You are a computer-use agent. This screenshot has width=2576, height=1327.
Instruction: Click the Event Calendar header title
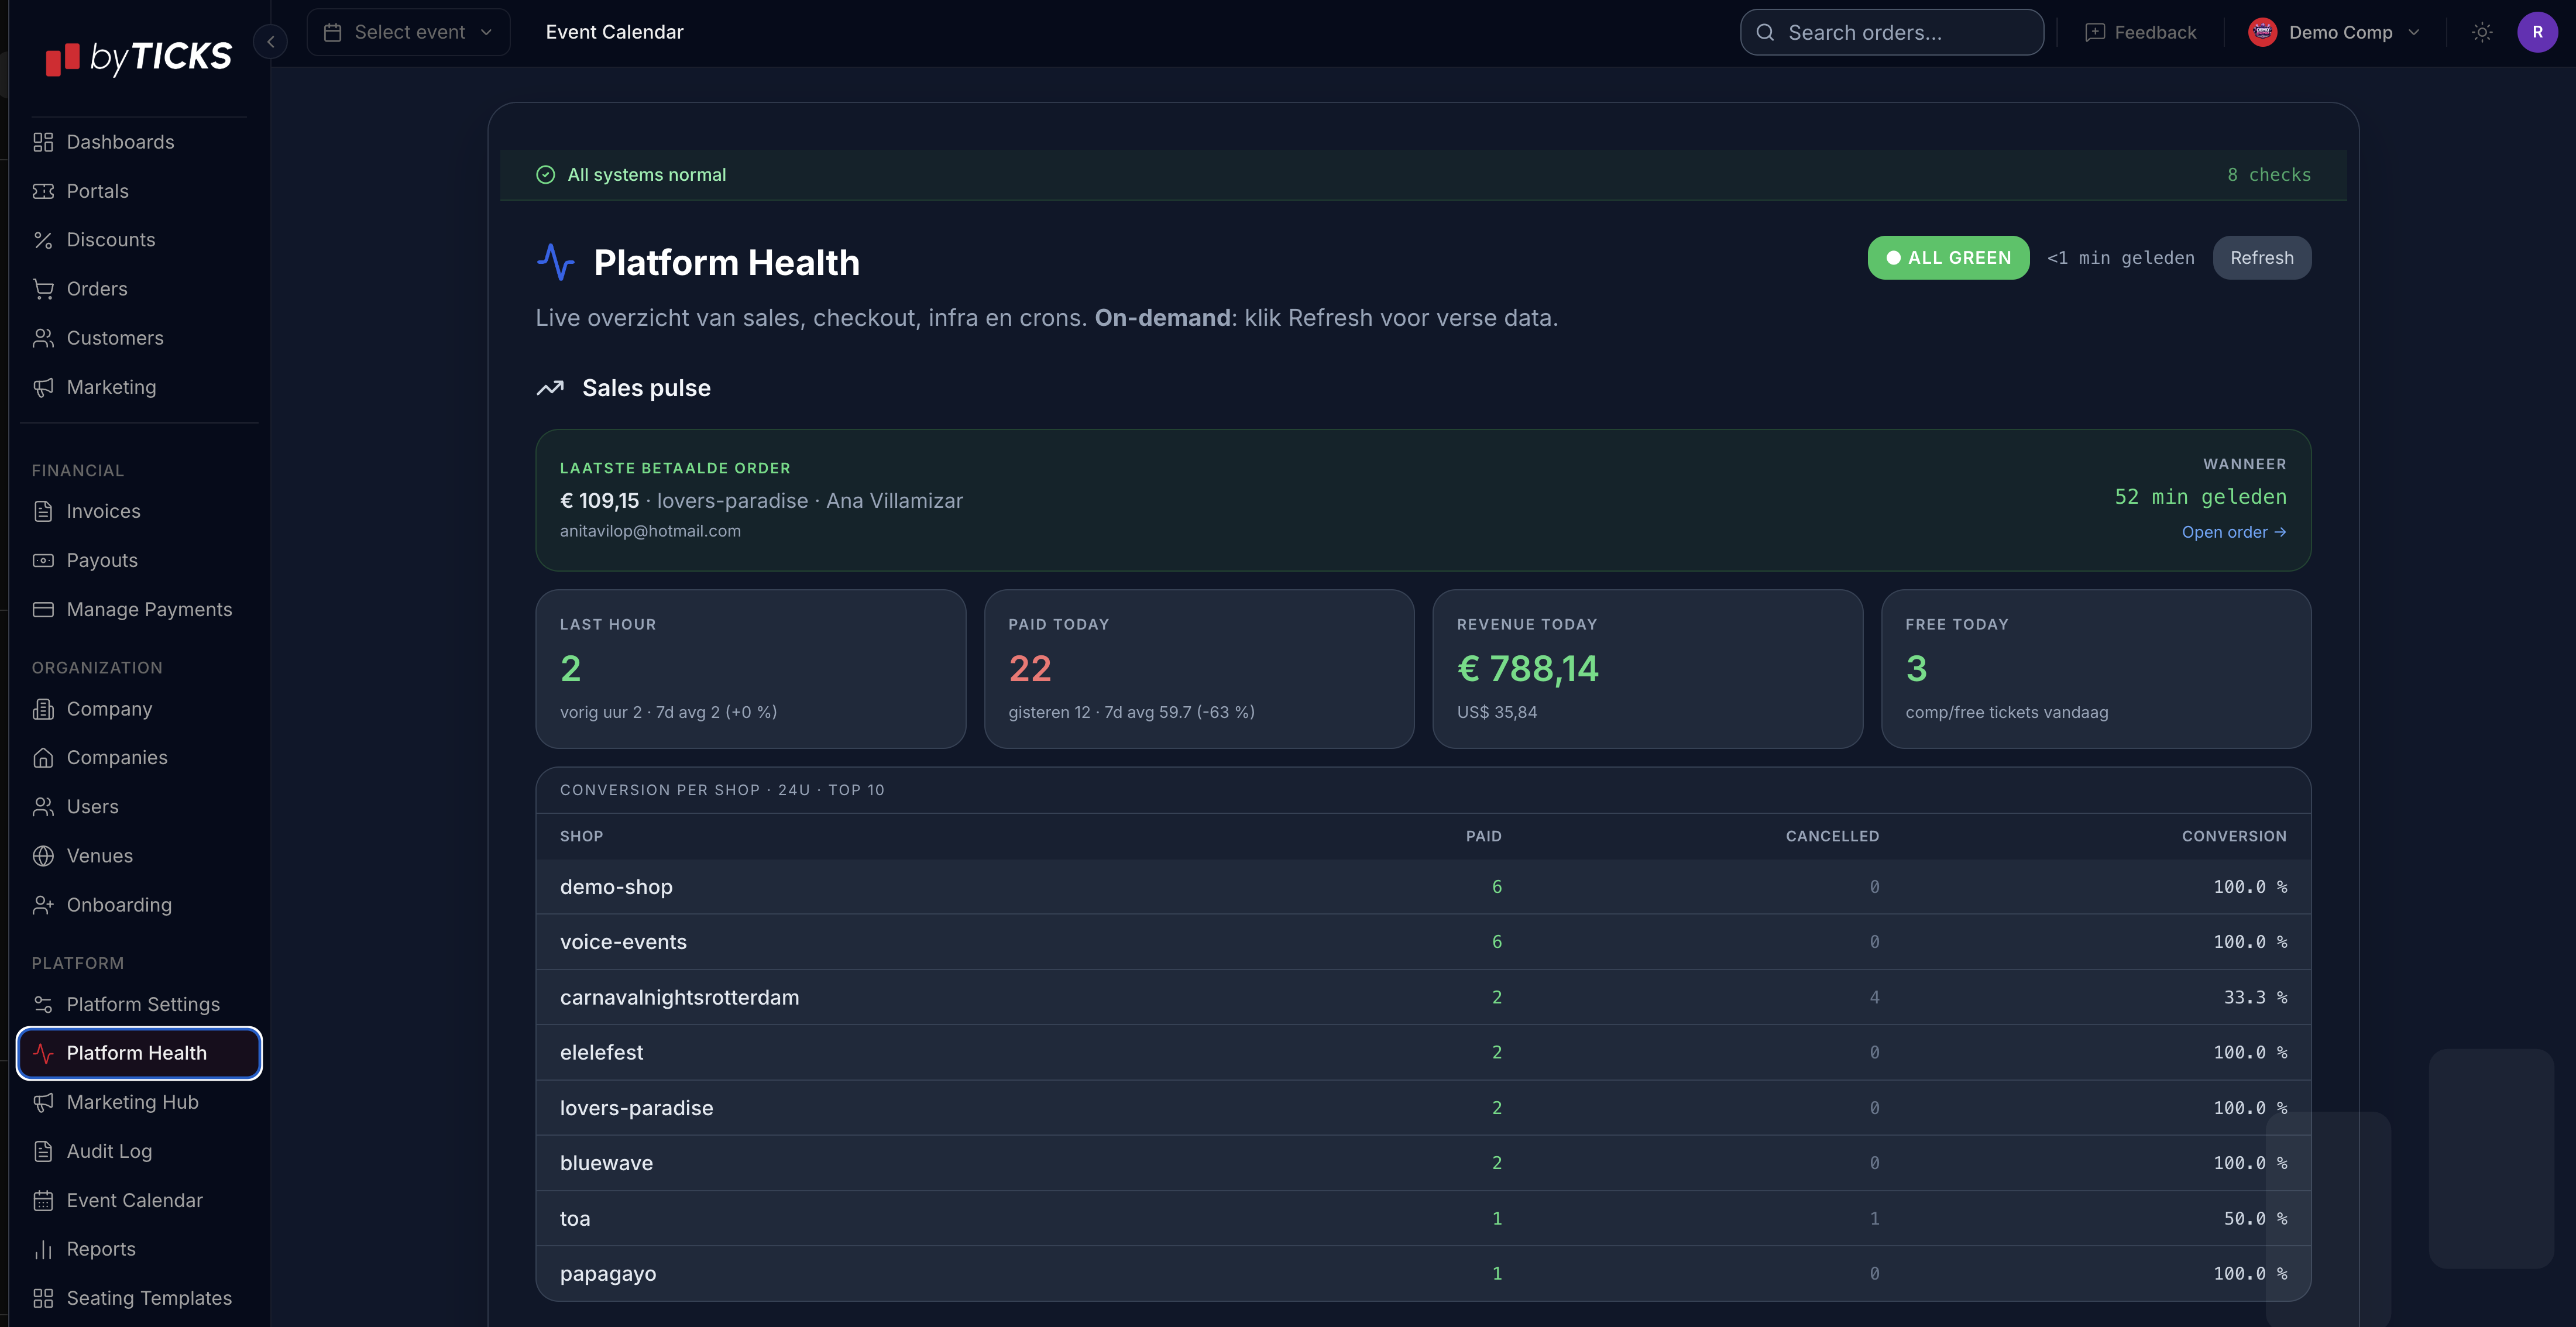point(614,32)
